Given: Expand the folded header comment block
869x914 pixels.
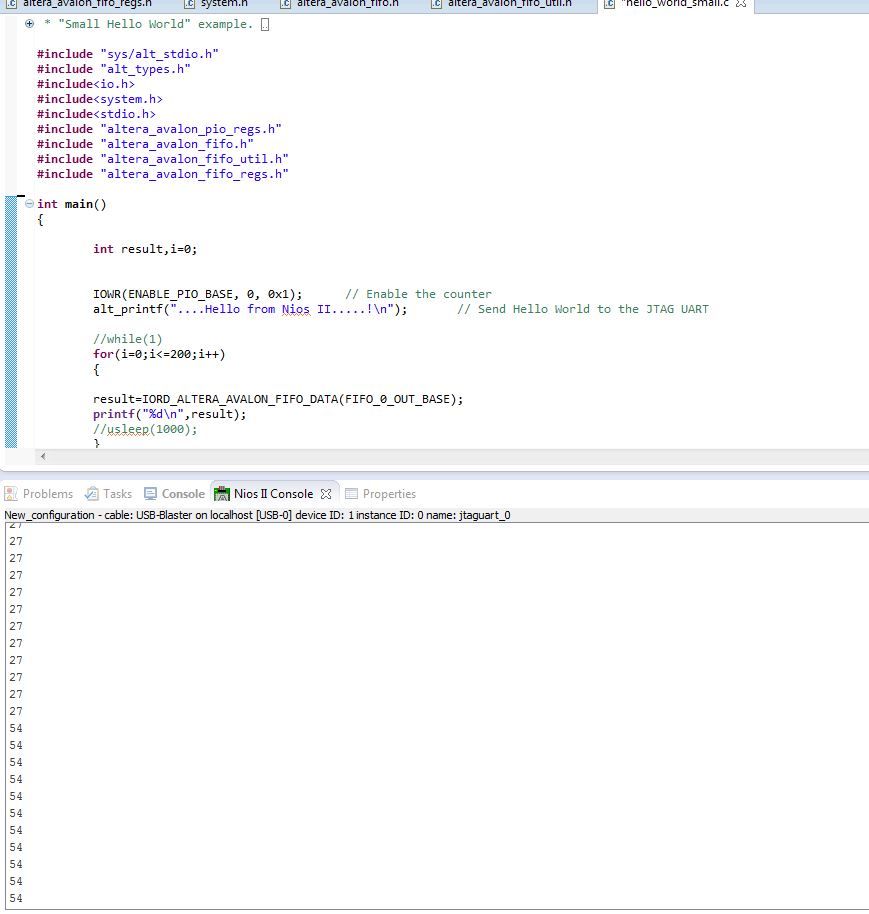Looking at the screenshot, I should pos(29,23).
